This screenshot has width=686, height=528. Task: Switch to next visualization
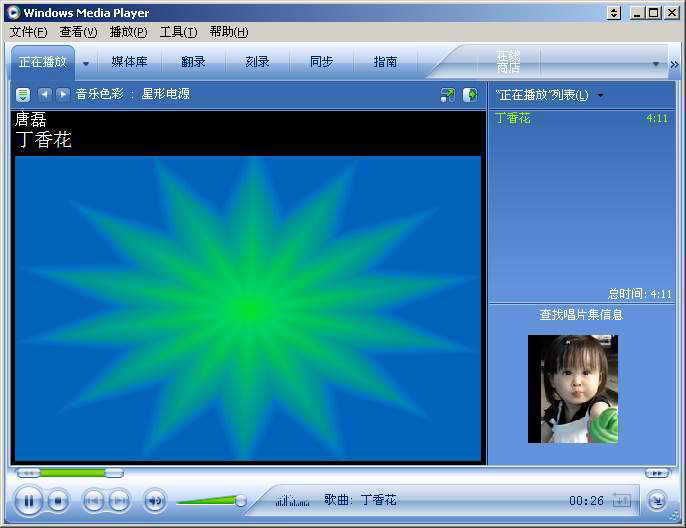[x=62, y=94]
